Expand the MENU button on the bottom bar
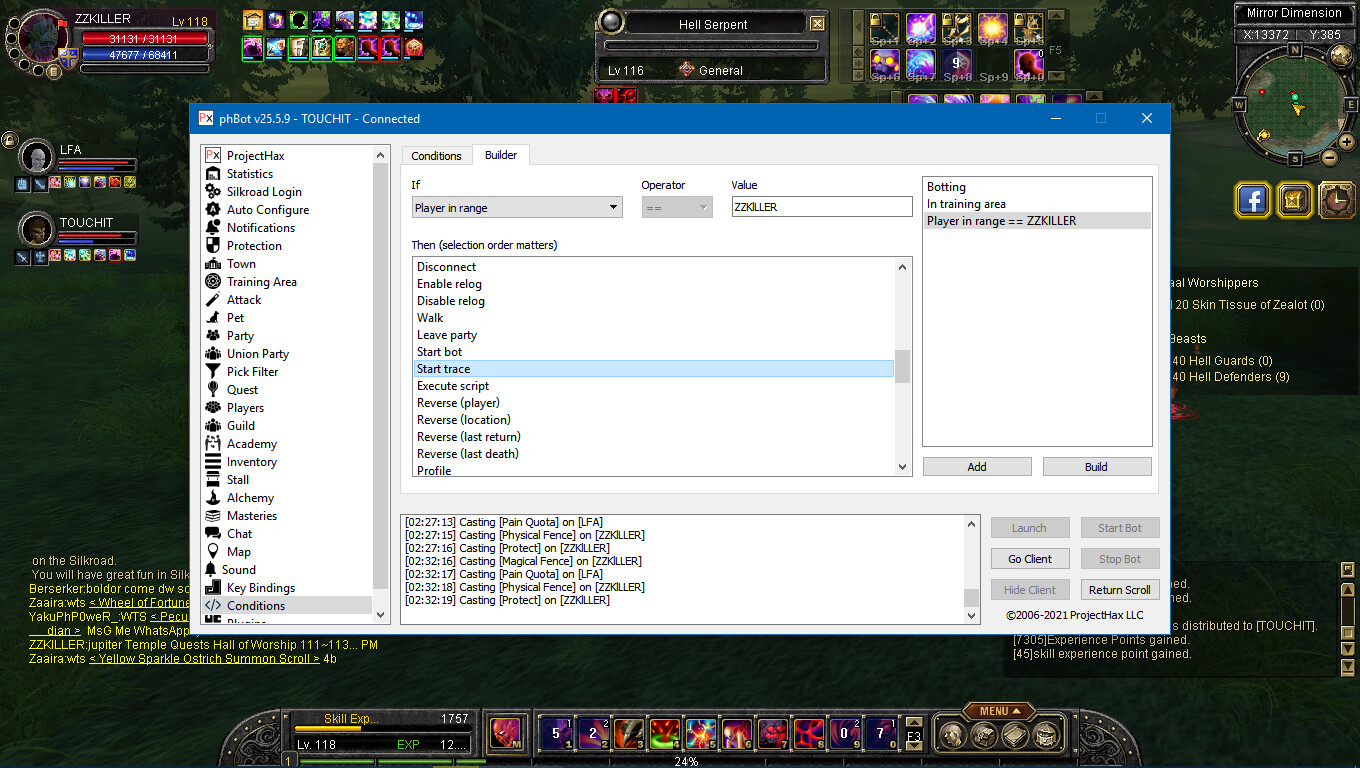Screen dimensions: 1360x768 click(1000, 711)
